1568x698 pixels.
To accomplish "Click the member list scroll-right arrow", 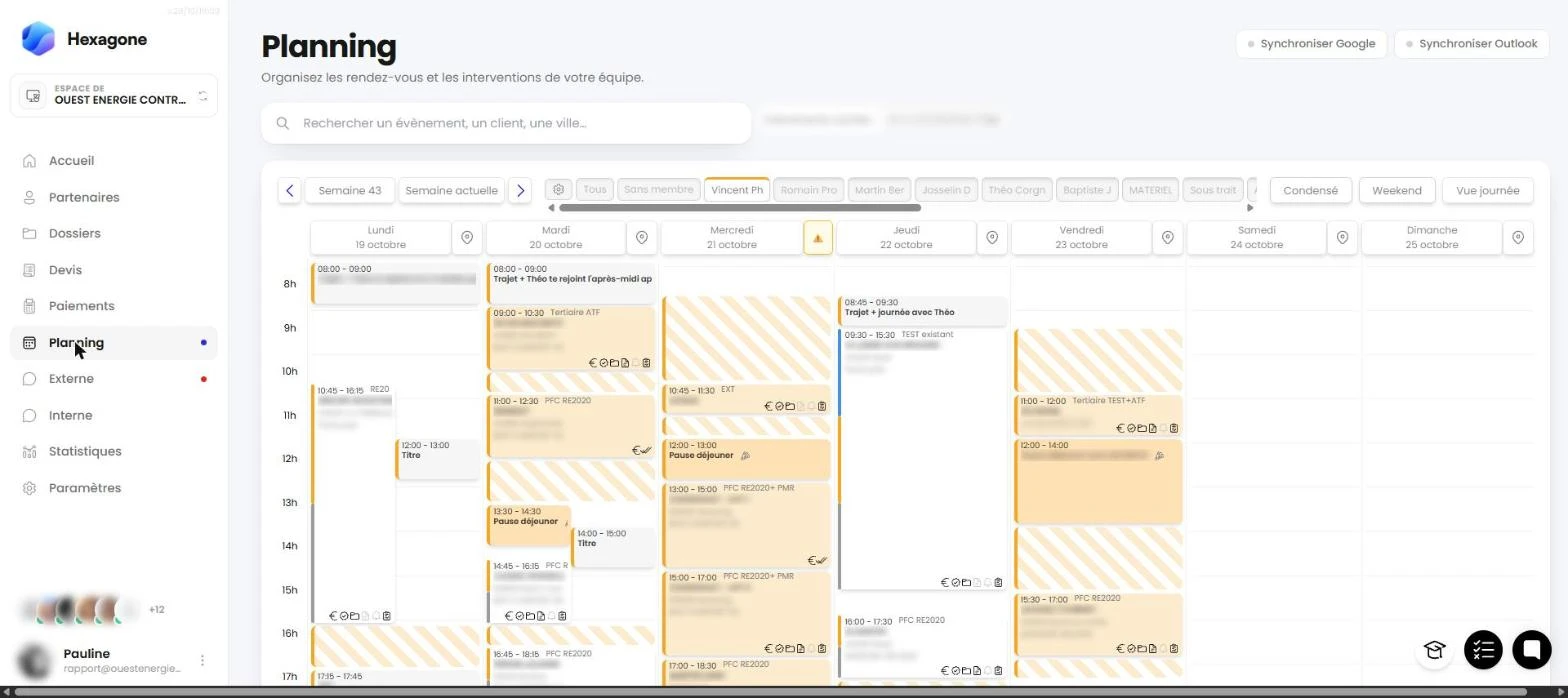I will (1249, 208).
